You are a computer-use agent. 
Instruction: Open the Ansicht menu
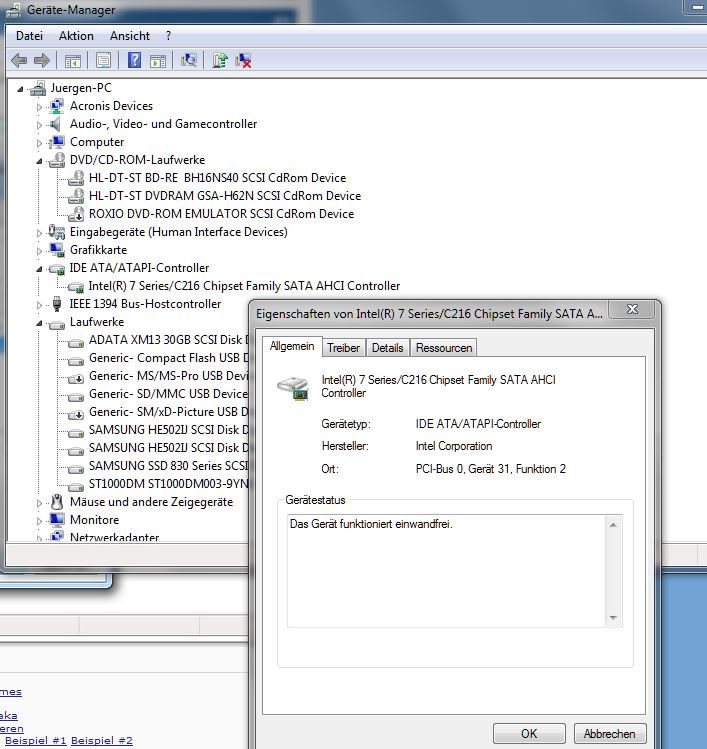coord(129,36)
